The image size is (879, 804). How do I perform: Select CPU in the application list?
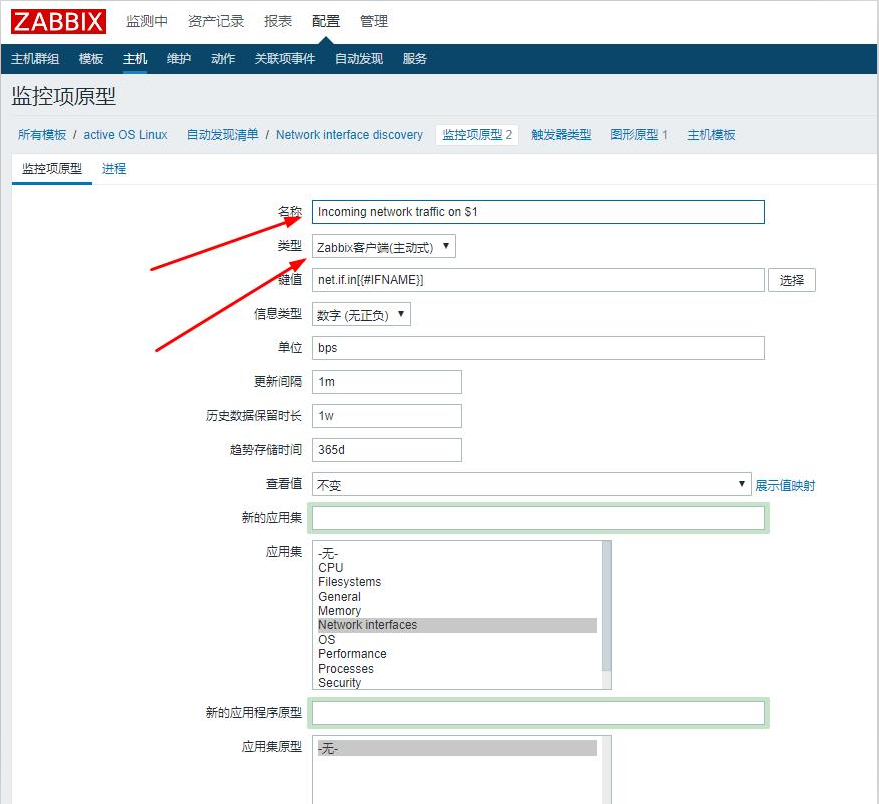[457, 567]
